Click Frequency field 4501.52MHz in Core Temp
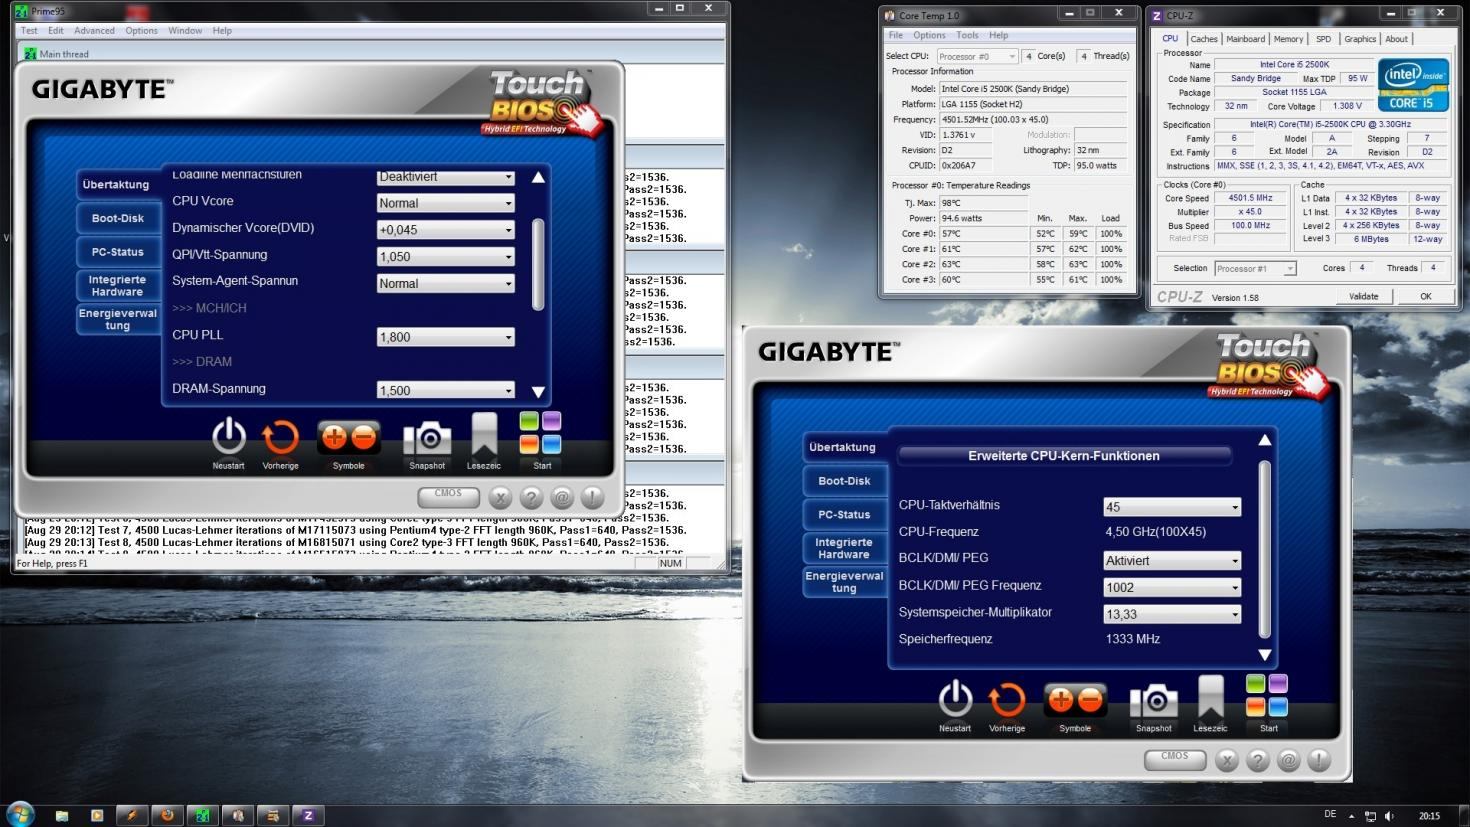The image size is (1470, 827). [x=1033, y=119]
